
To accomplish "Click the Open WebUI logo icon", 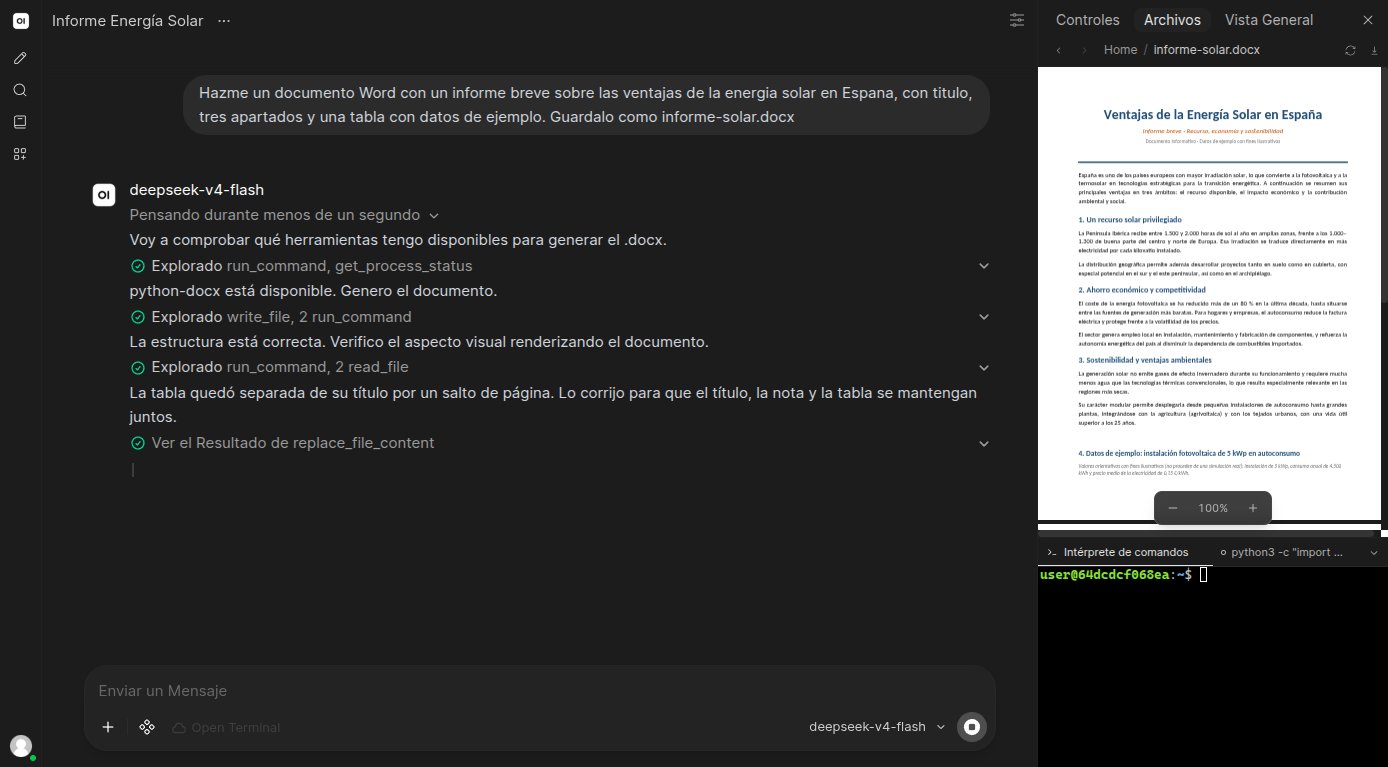I will (x=20, y=21).
